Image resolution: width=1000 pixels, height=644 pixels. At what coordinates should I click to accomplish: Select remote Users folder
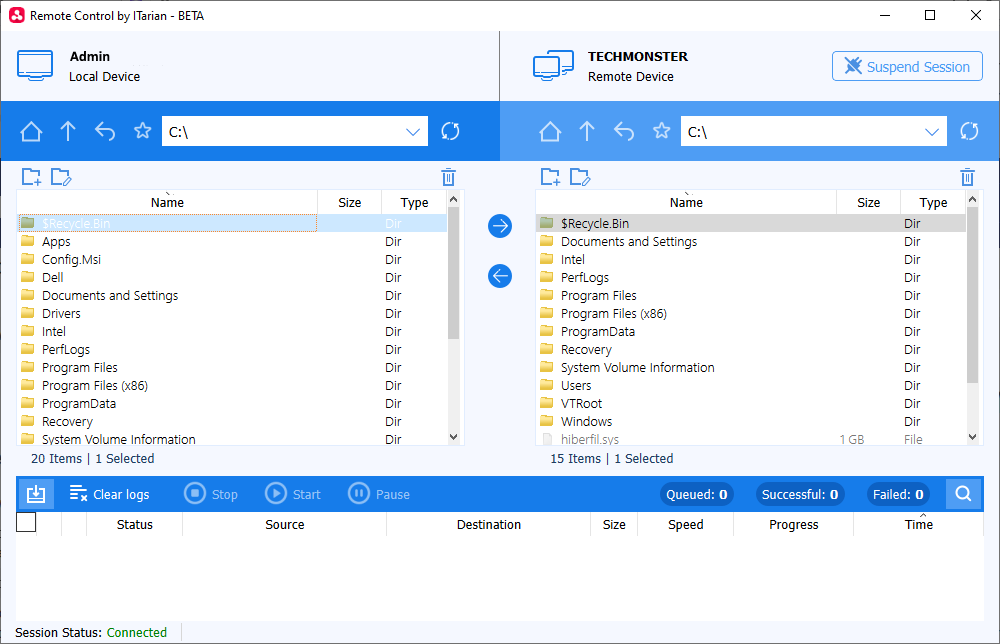pyautogui.click(x=751, y=386)
